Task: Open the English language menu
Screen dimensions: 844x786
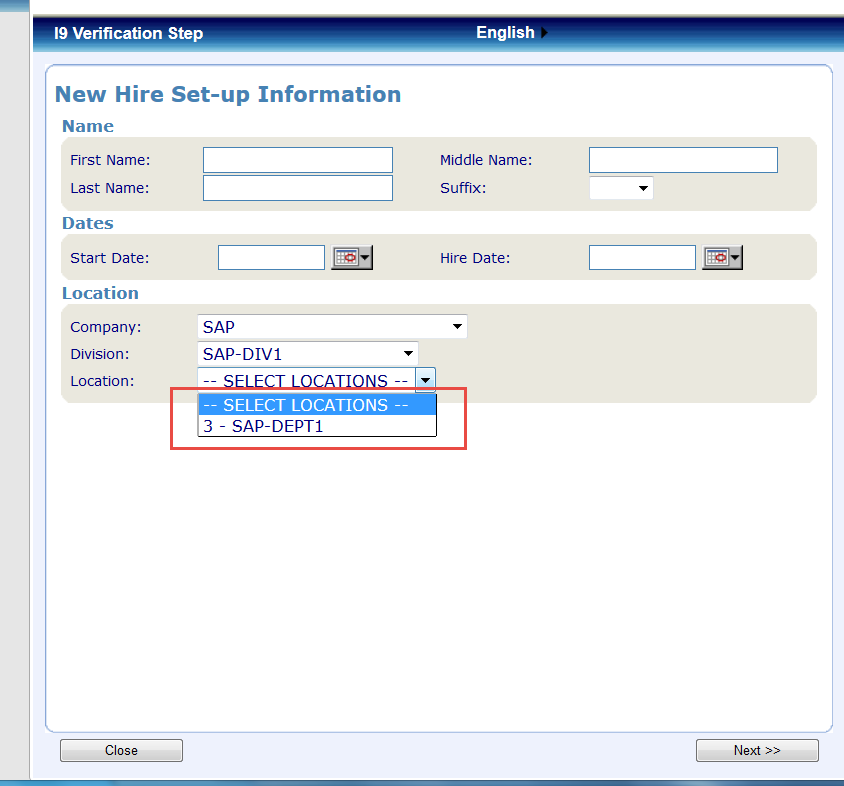Action: pyautogui.click(x=511, y=32)
